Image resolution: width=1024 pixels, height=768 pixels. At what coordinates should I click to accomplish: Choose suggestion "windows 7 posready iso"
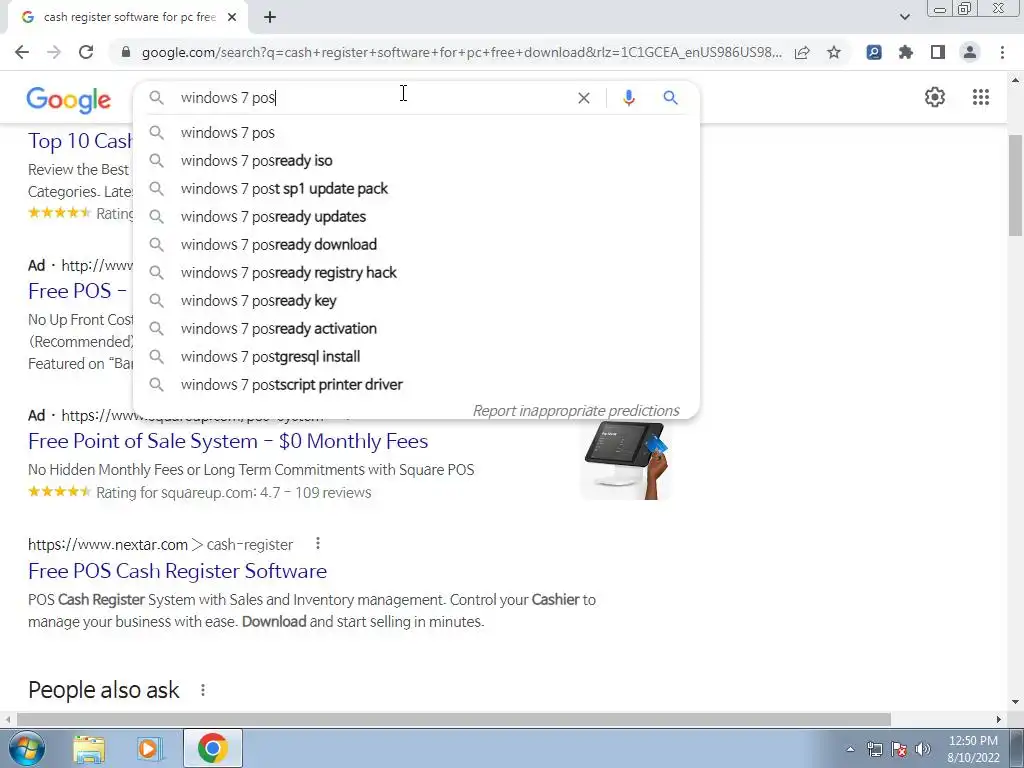[x=416, y=161]
